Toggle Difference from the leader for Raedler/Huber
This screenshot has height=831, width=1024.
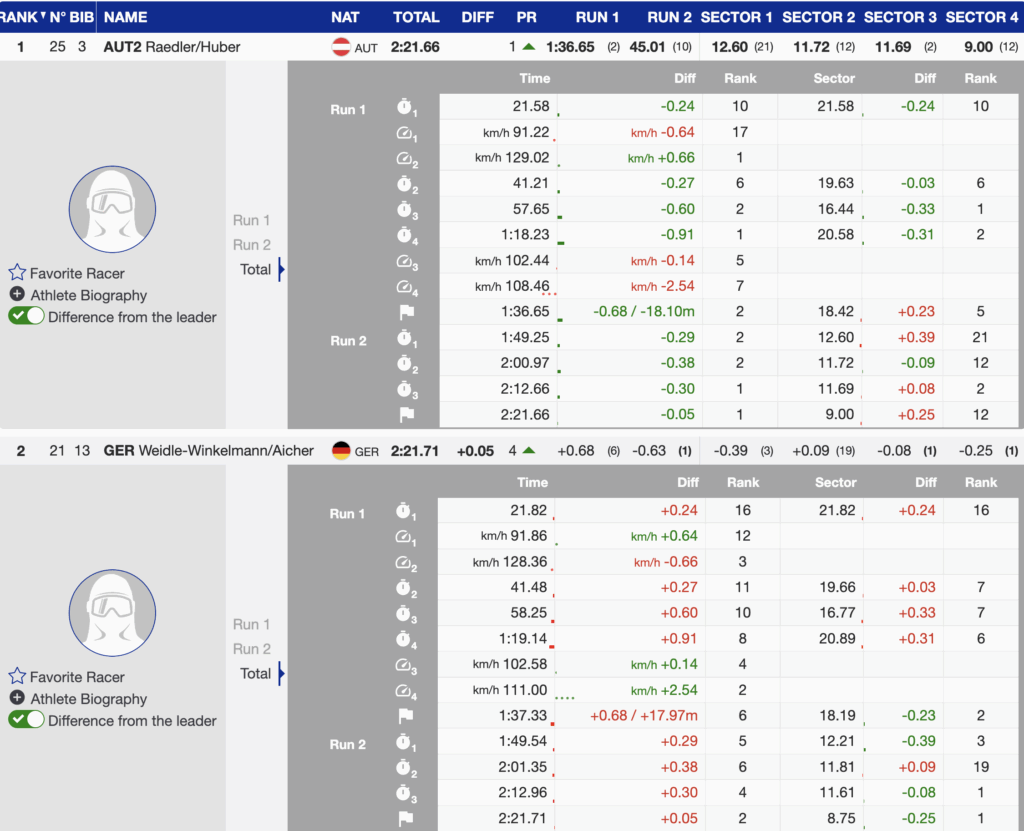point(26,317)
